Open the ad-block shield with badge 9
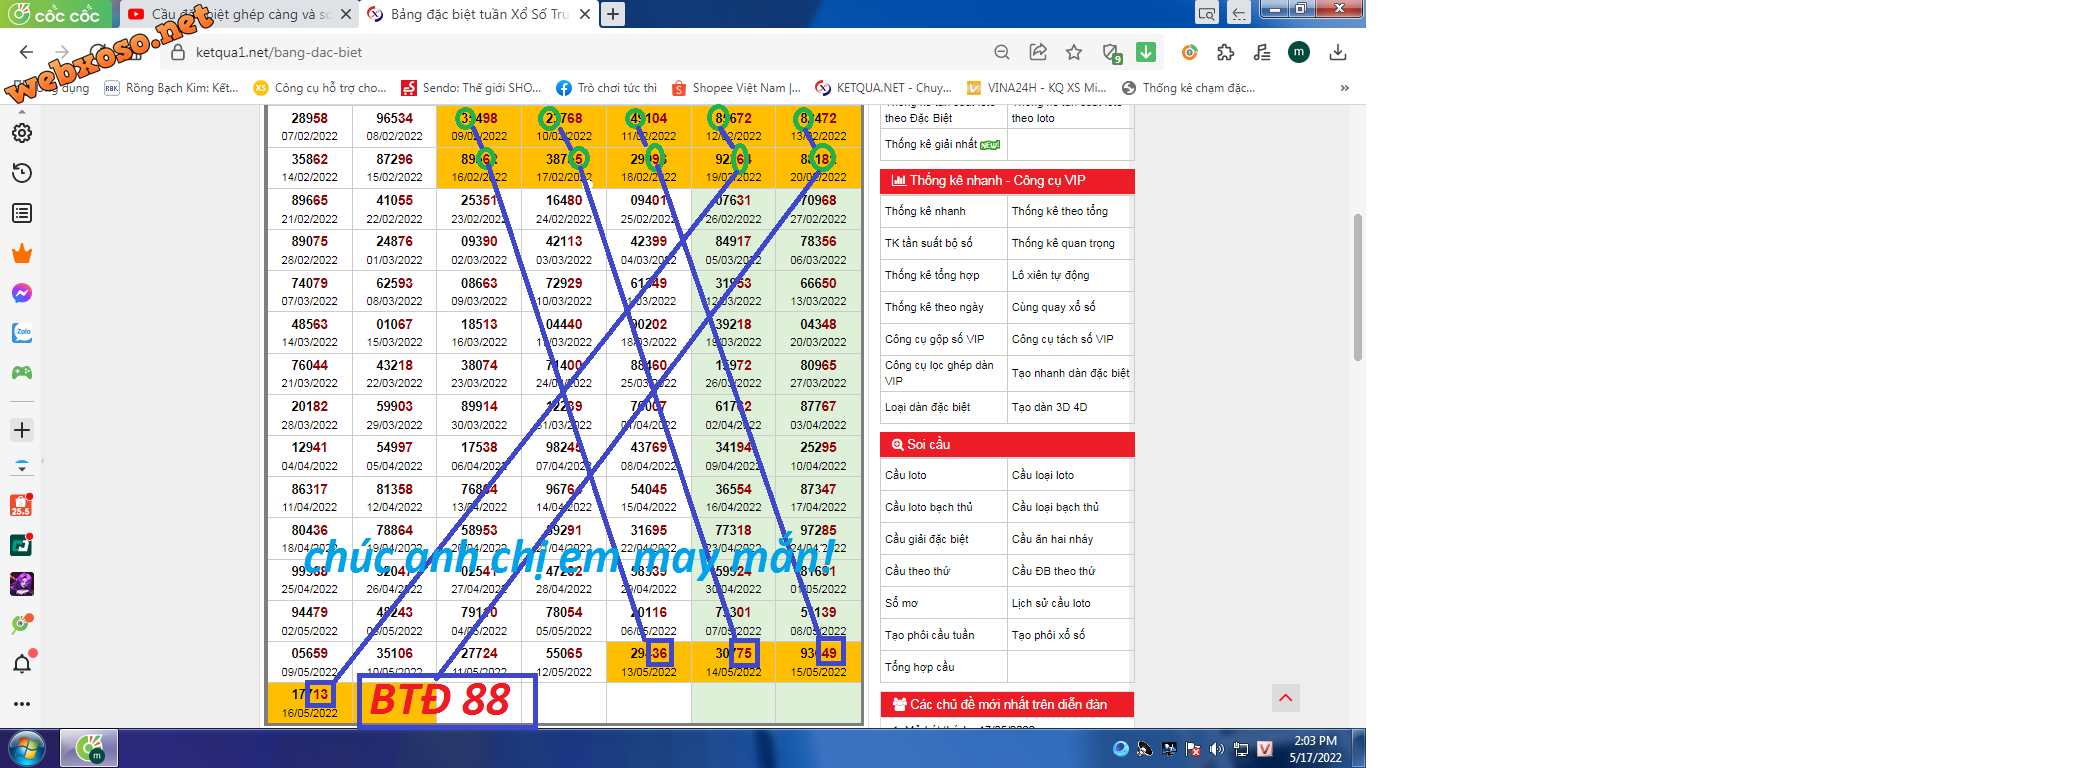The height and width of the screenshot is (768, 2074). 1111,53
